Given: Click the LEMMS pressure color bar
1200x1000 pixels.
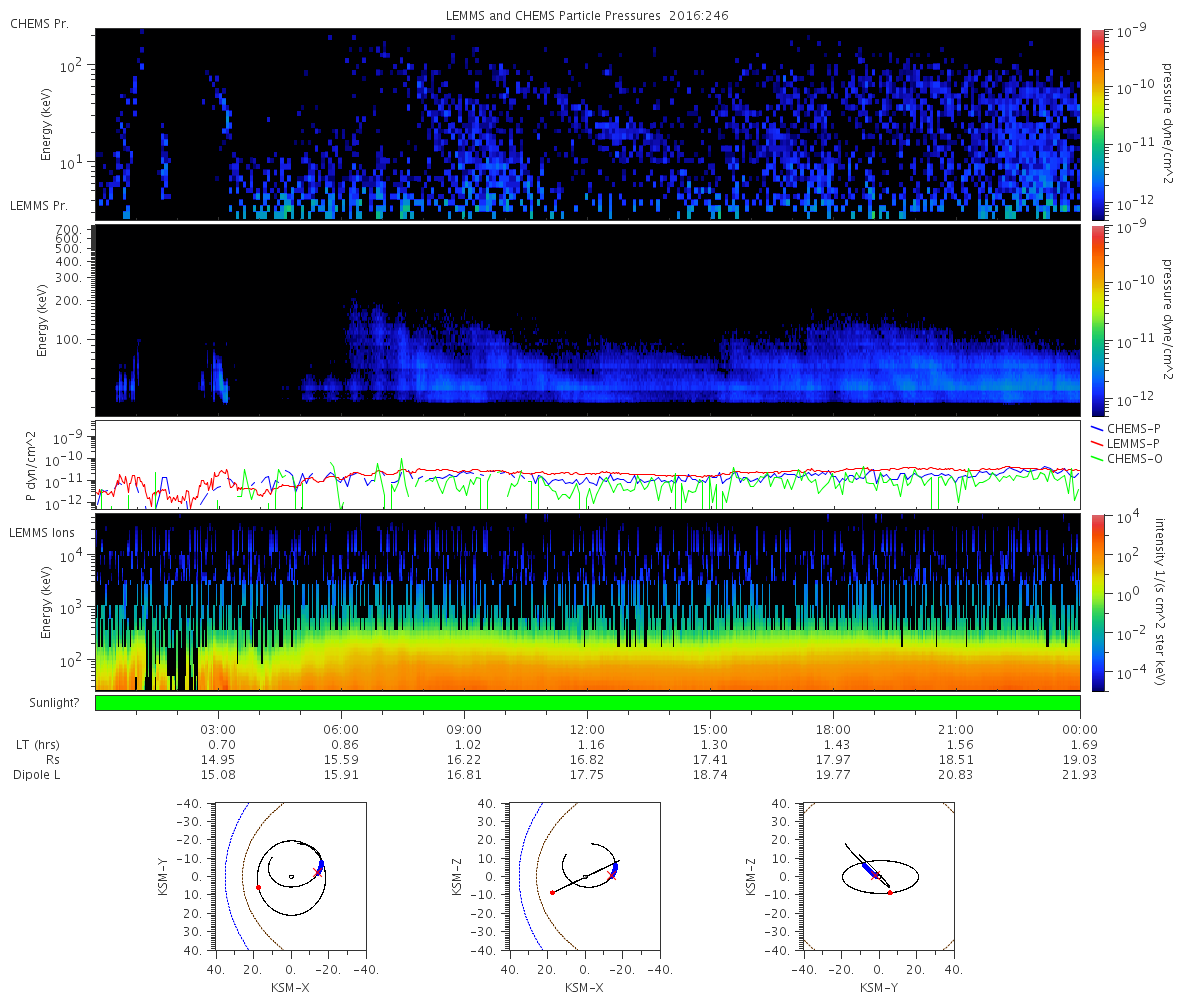Looking at the screenshot, I should (1099, 320).
